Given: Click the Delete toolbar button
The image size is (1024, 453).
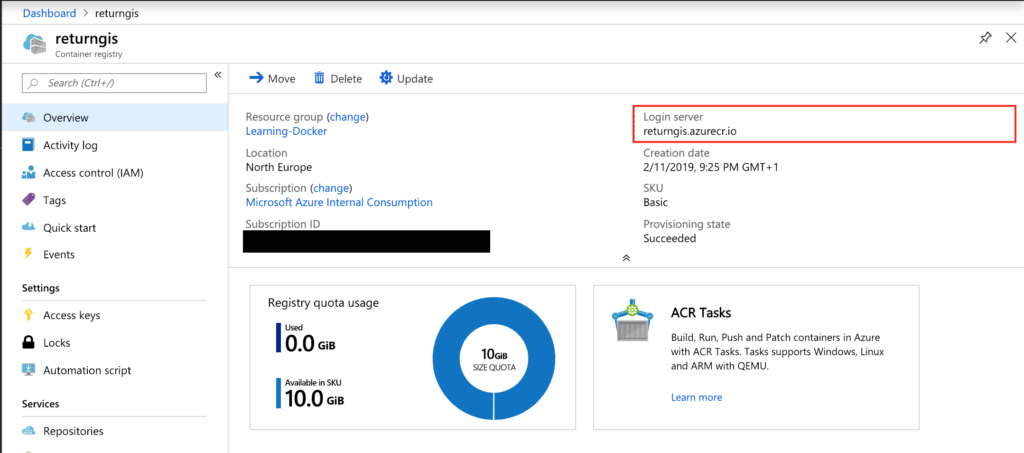Looking at the screenshot, I should pyautogui.click(x=338, y=78).
